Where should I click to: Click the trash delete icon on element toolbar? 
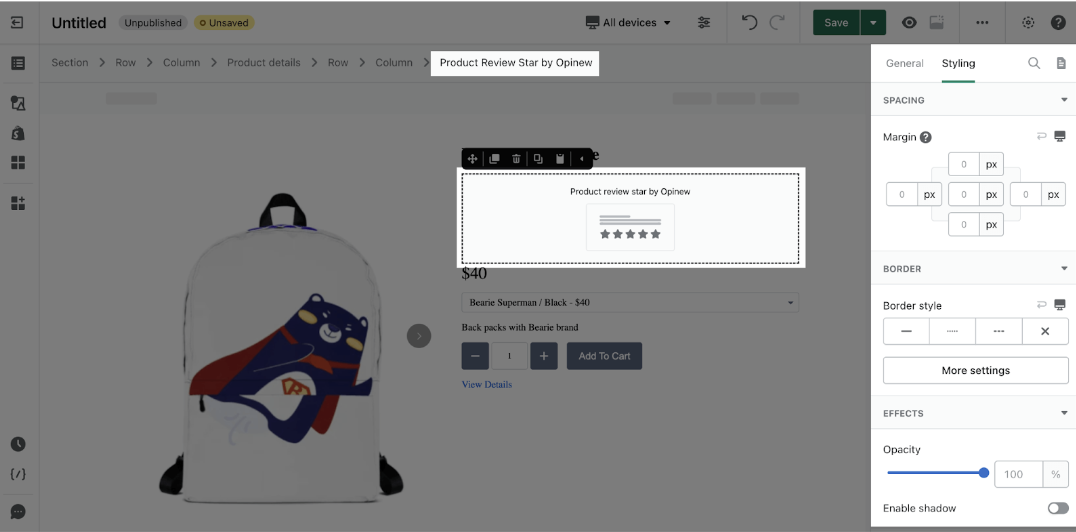click(x=516, y=159)
